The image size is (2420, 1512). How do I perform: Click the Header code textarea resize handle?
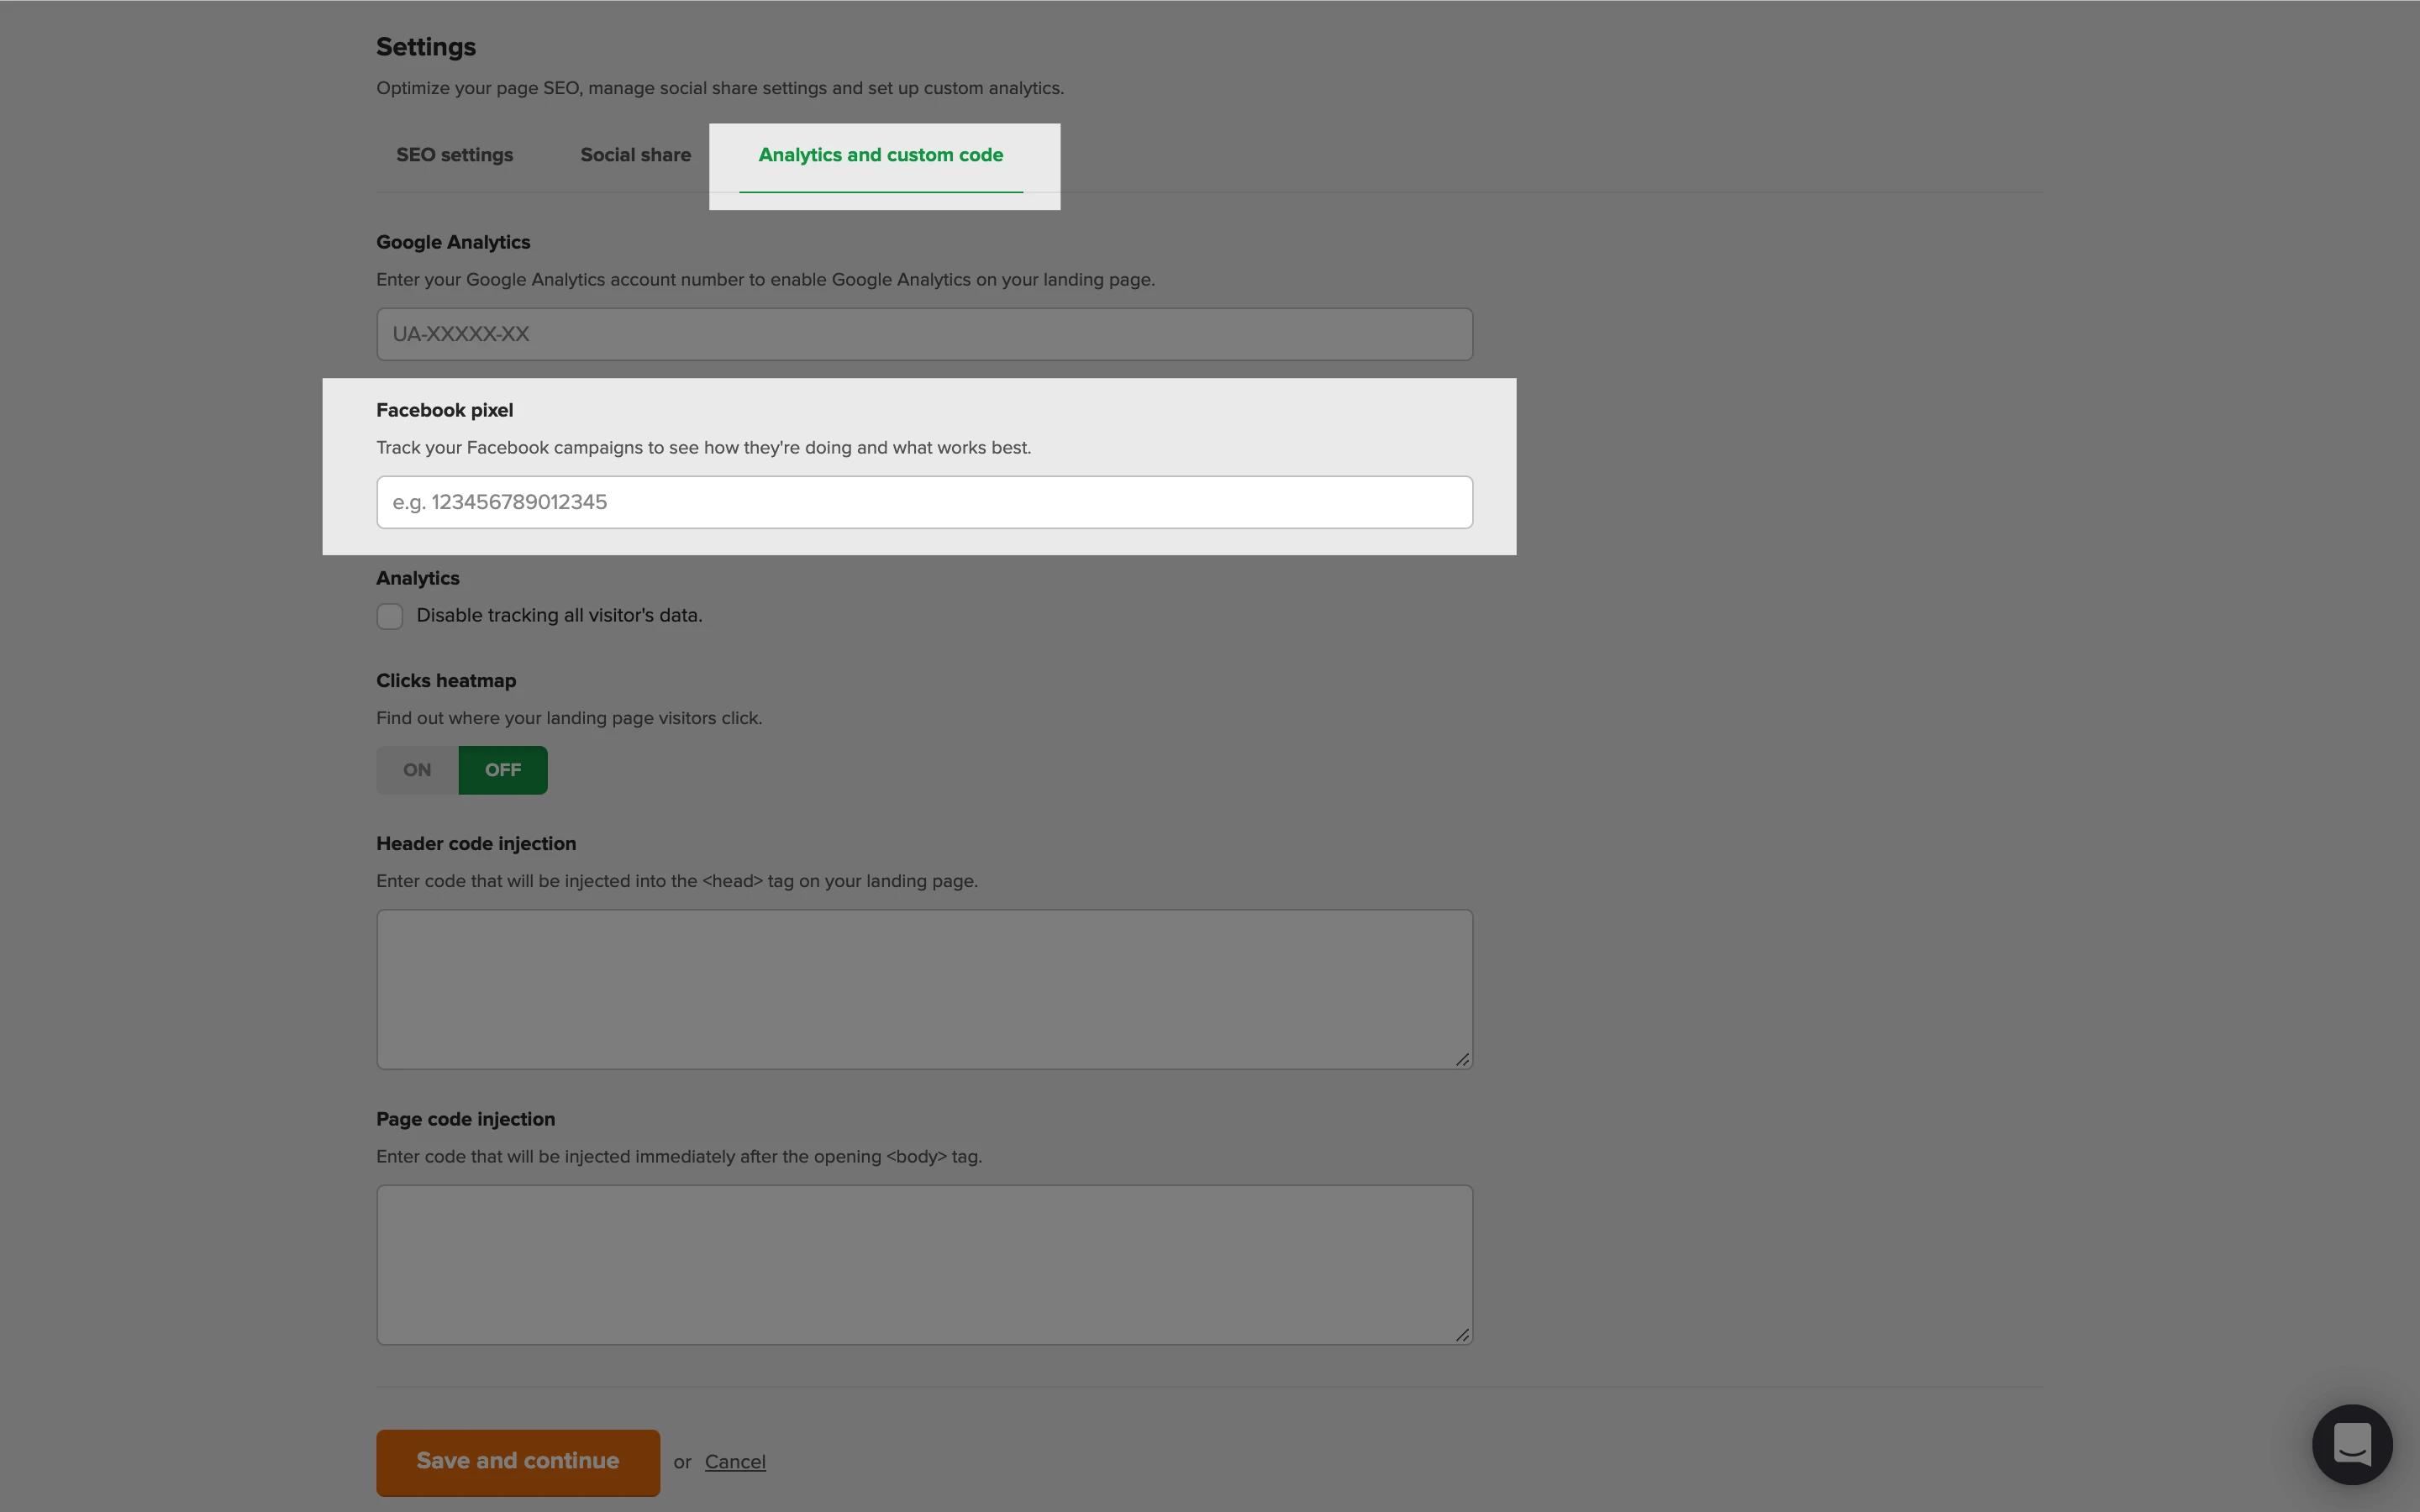pos(1462,1059)
